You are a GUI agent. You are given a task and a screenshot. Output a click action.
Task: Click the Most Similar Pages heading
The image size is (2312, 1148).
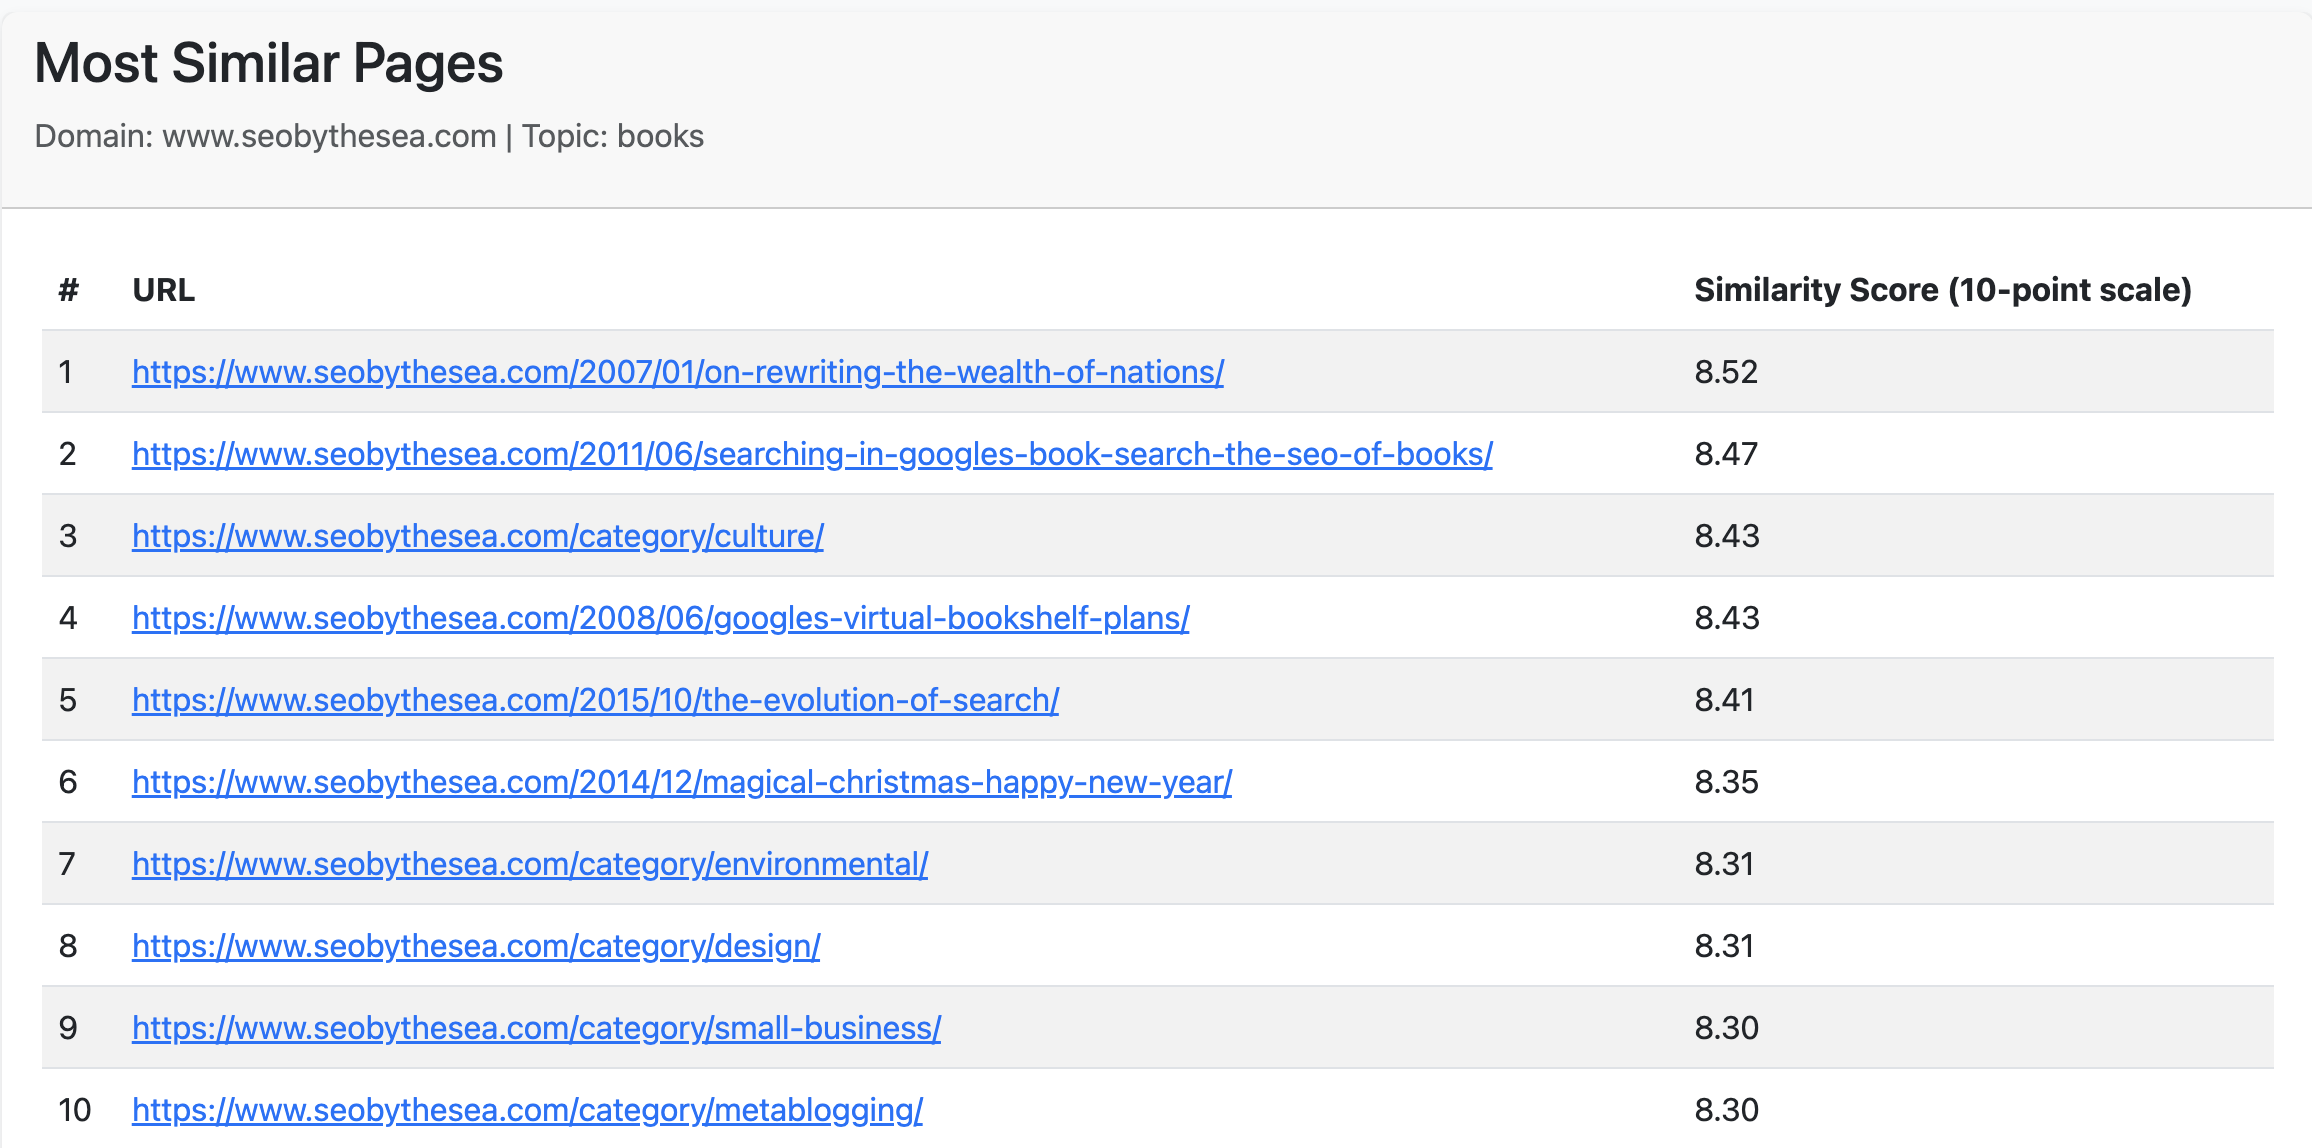point(268,63)
